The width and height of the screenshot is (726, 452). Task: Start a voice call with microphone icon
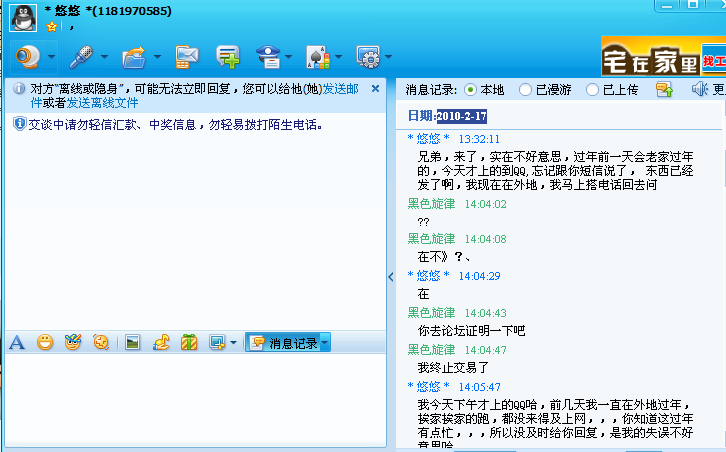tap(81, 57)
